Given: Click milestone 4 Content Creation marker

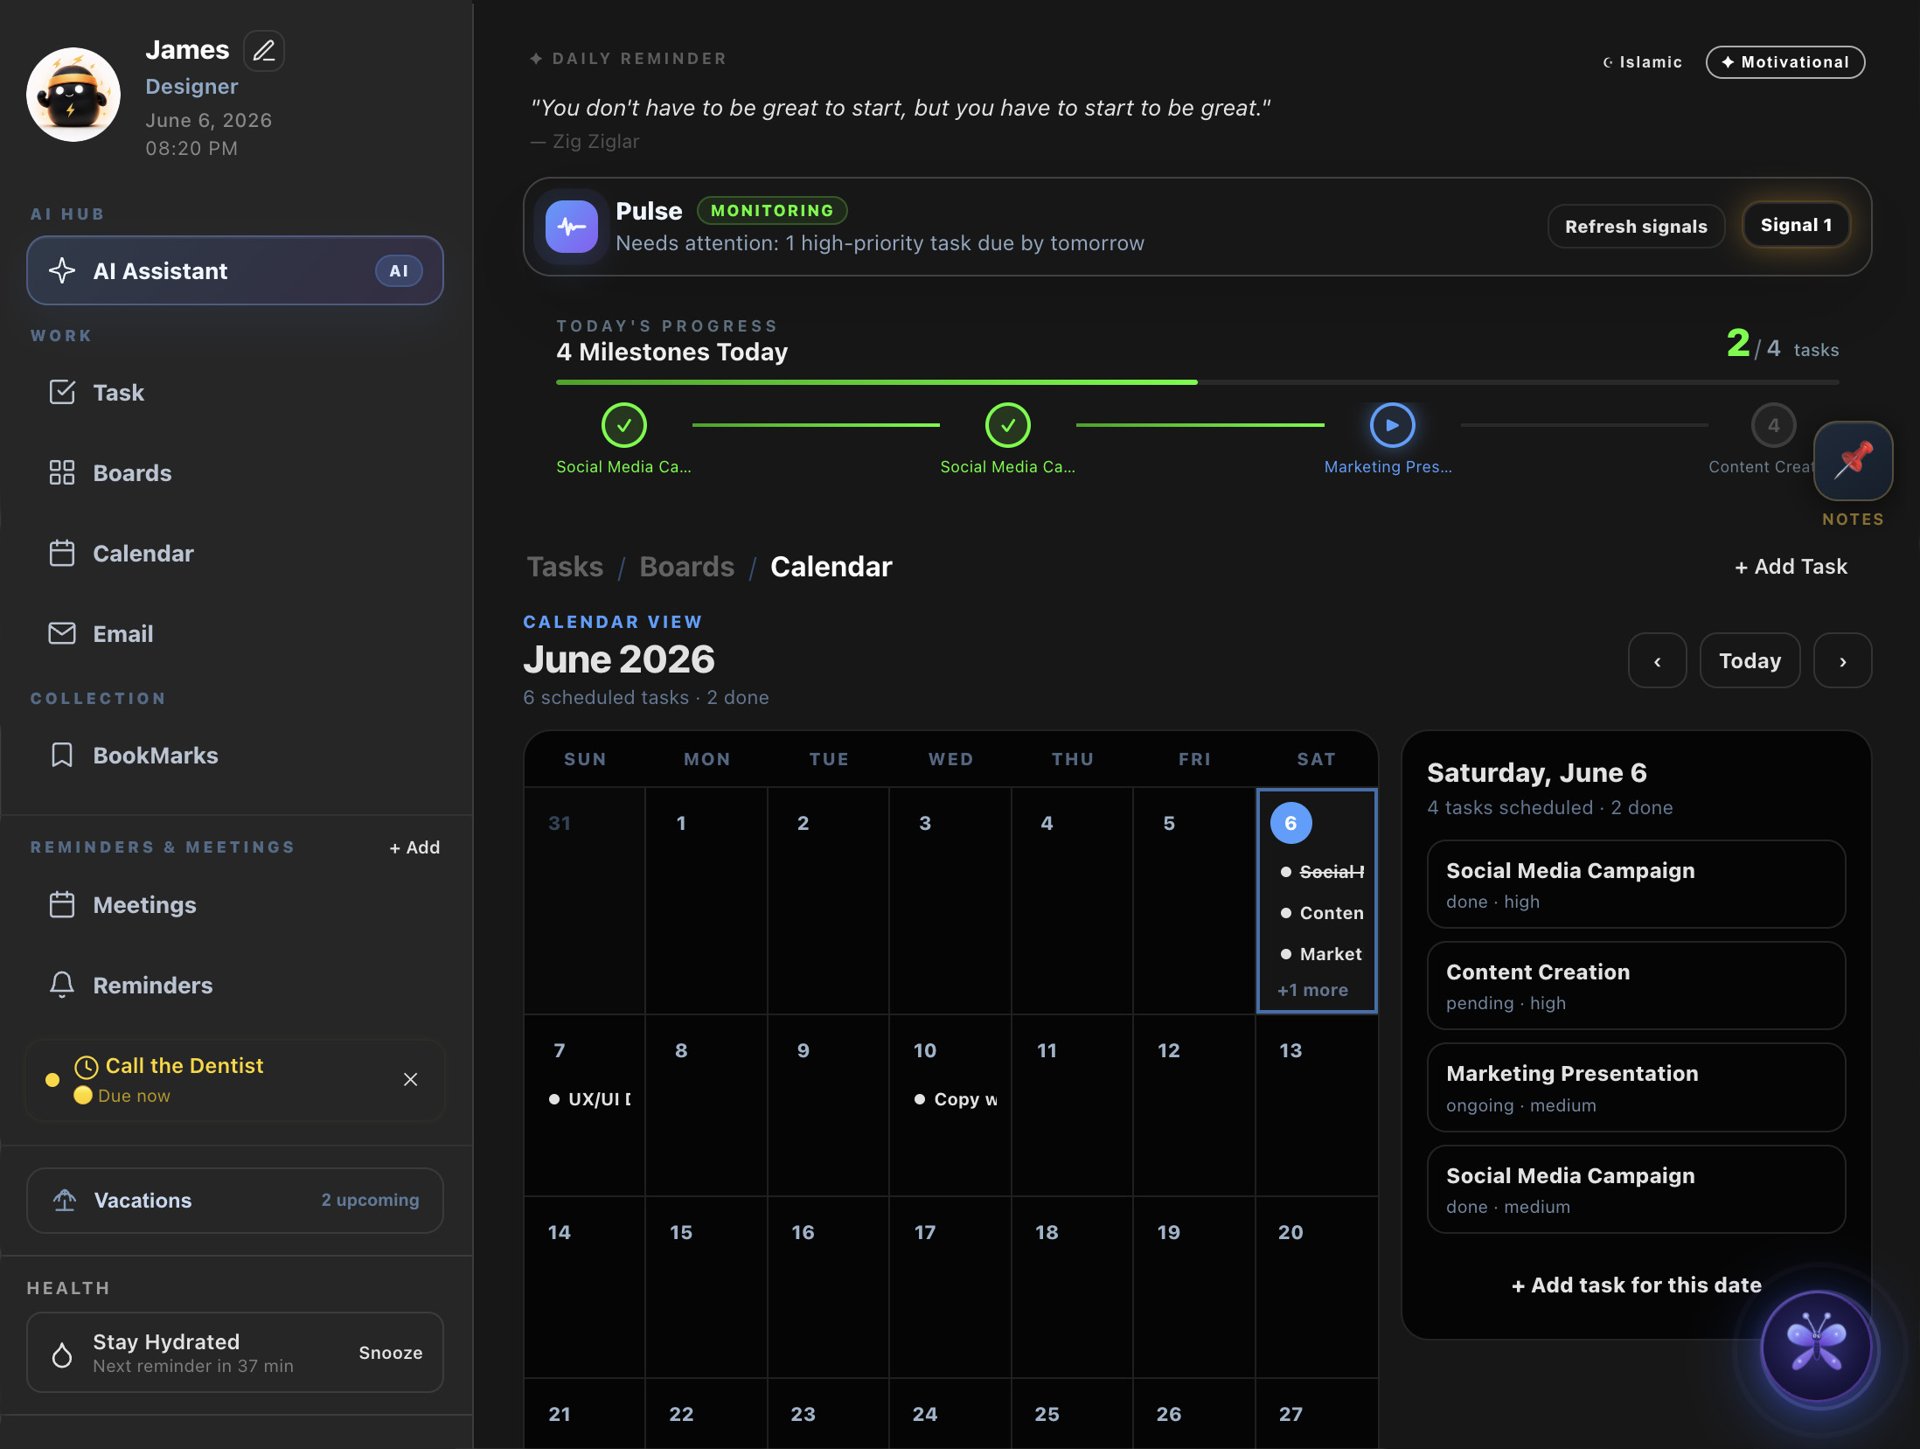Looking at the screenshot, I should 1773,425.
